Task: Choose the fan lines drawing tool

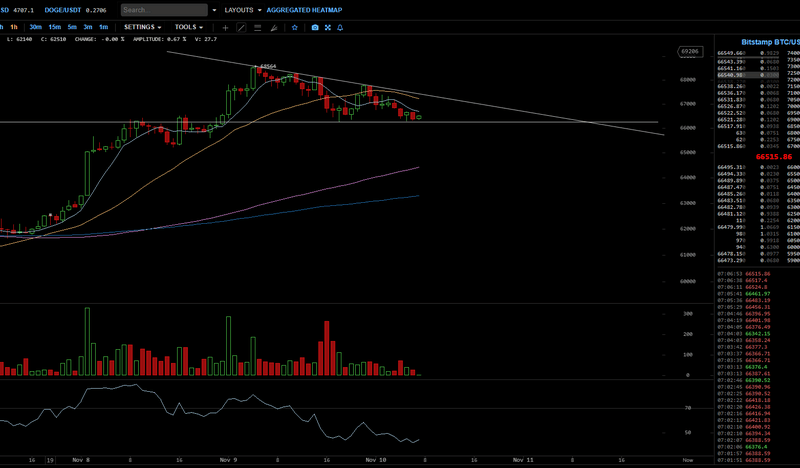Action: pos(274,28)
